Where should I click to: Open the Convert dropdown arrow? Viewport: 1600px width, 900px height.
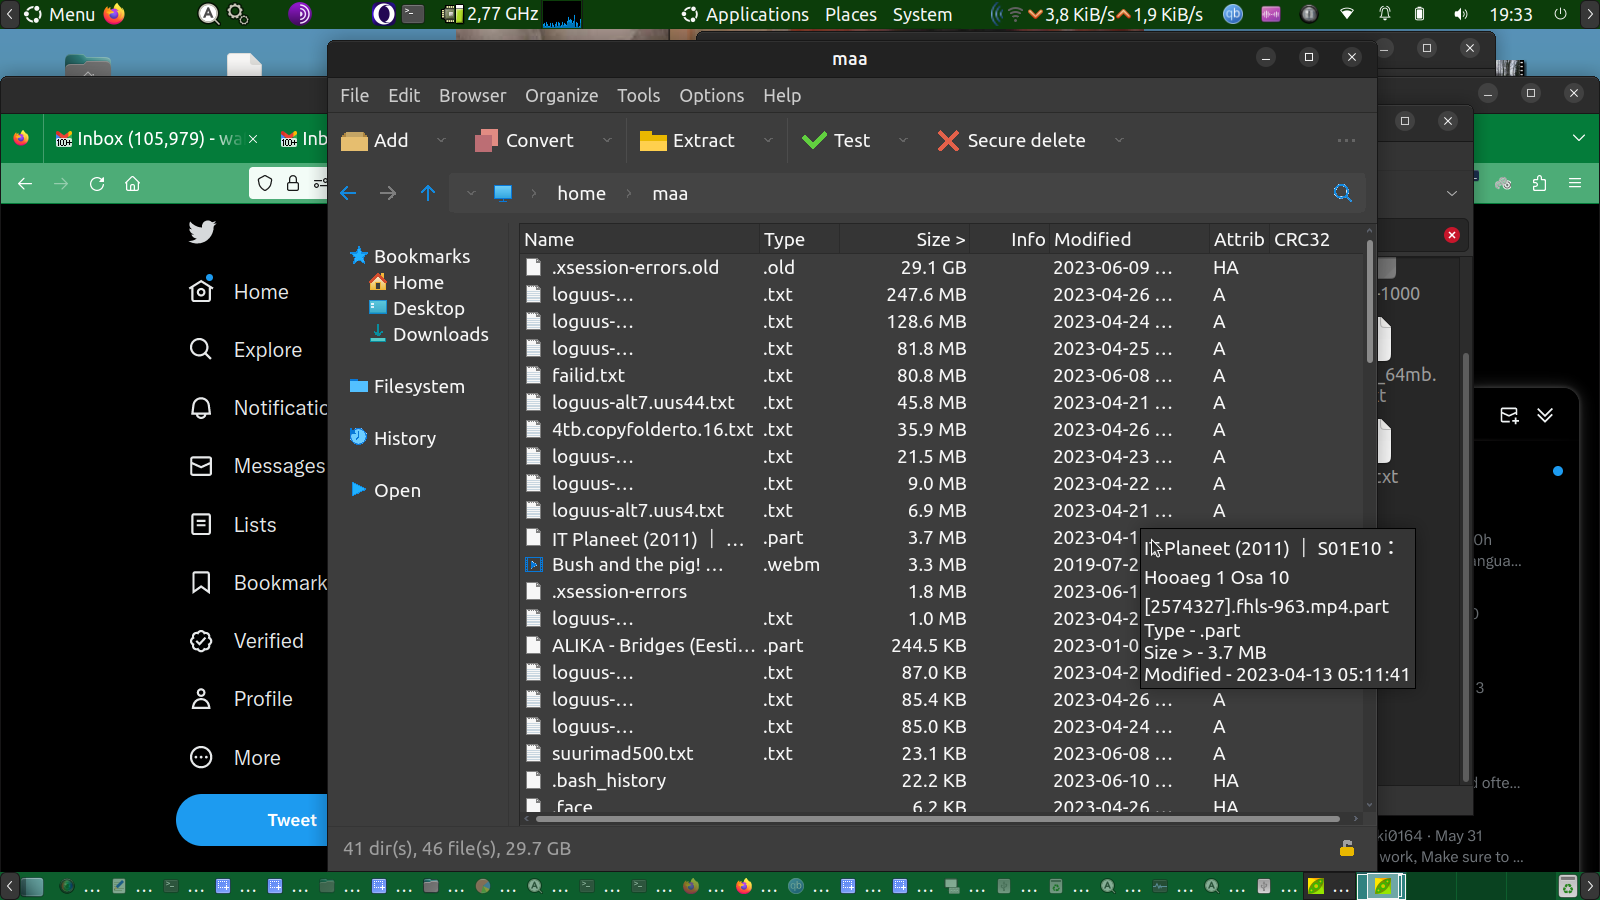coord(607,141)
